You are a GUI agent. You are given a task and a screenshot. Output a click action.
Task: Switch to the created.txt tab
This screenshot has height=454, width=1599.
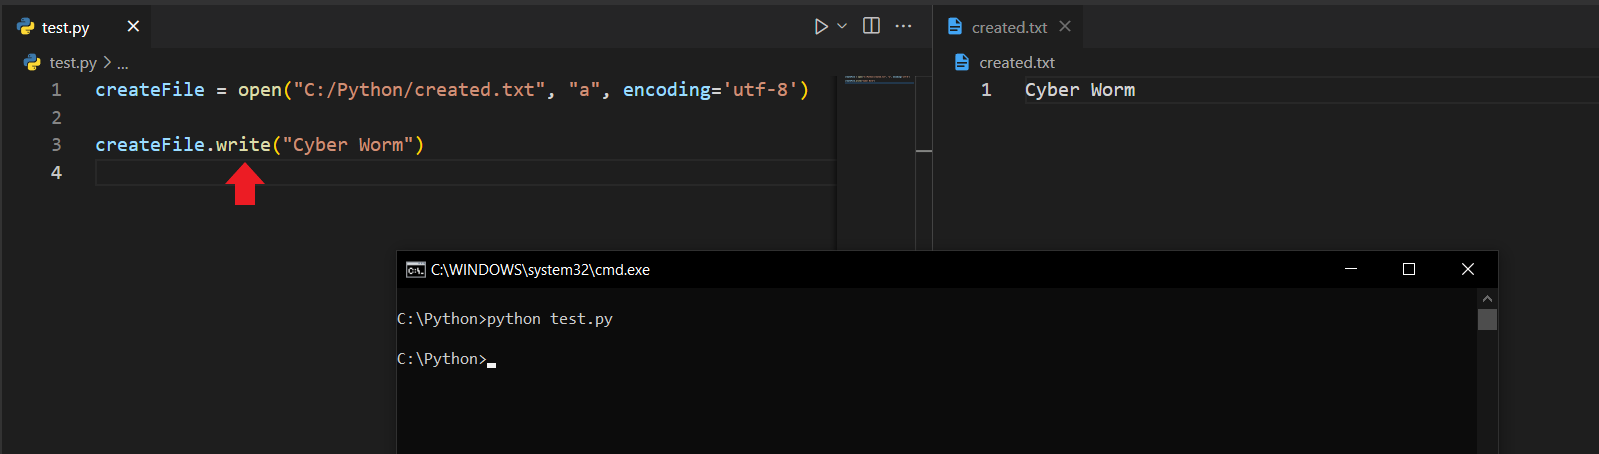click(x=1008, y=28)
